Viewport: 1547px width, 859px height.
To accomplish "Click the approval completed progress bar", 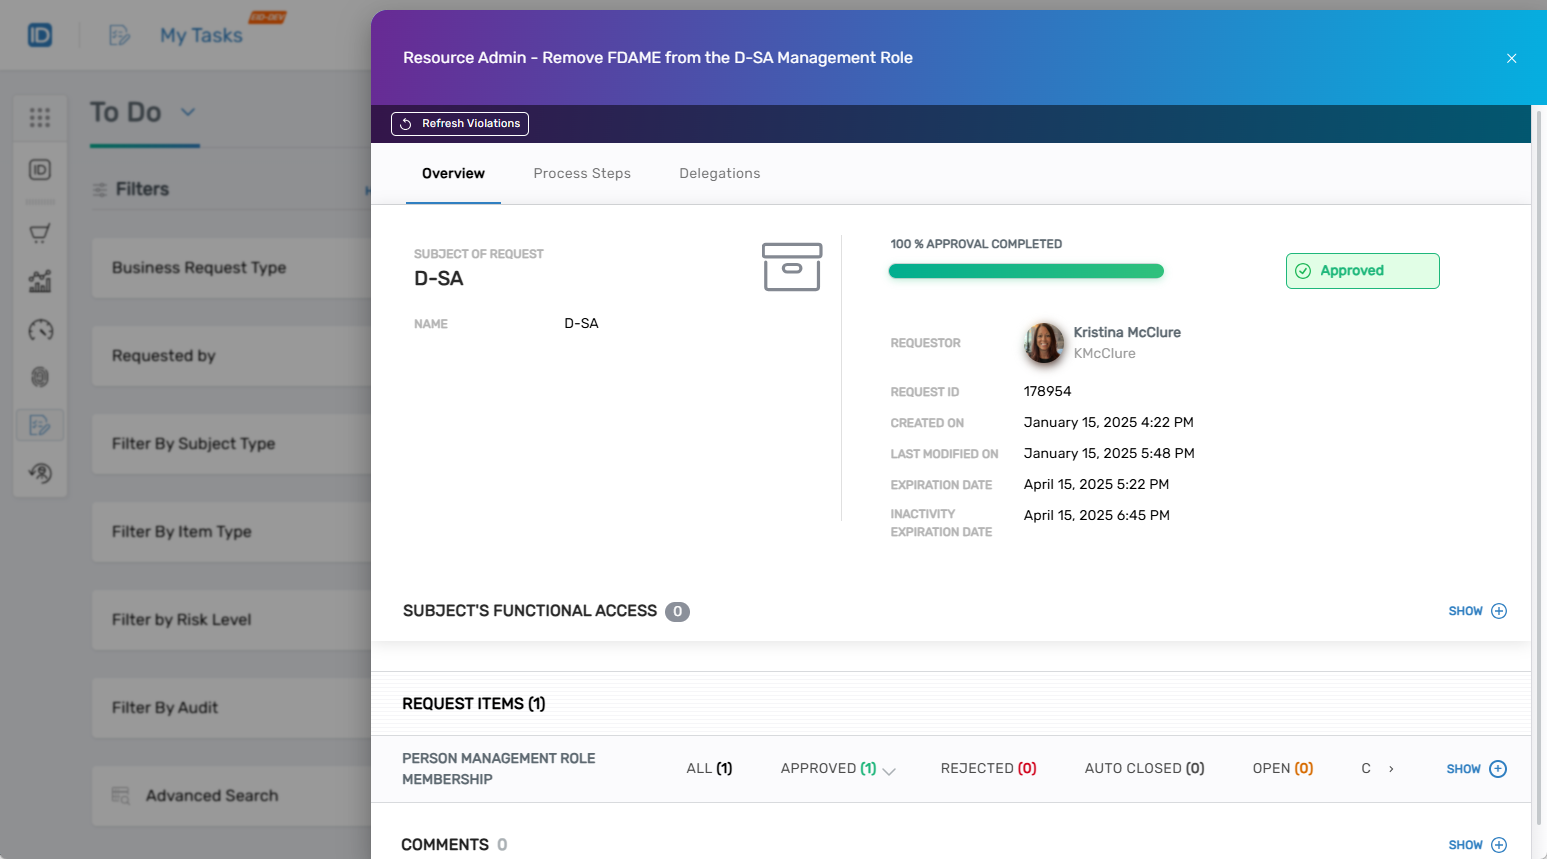I will tap(1025, 271).
